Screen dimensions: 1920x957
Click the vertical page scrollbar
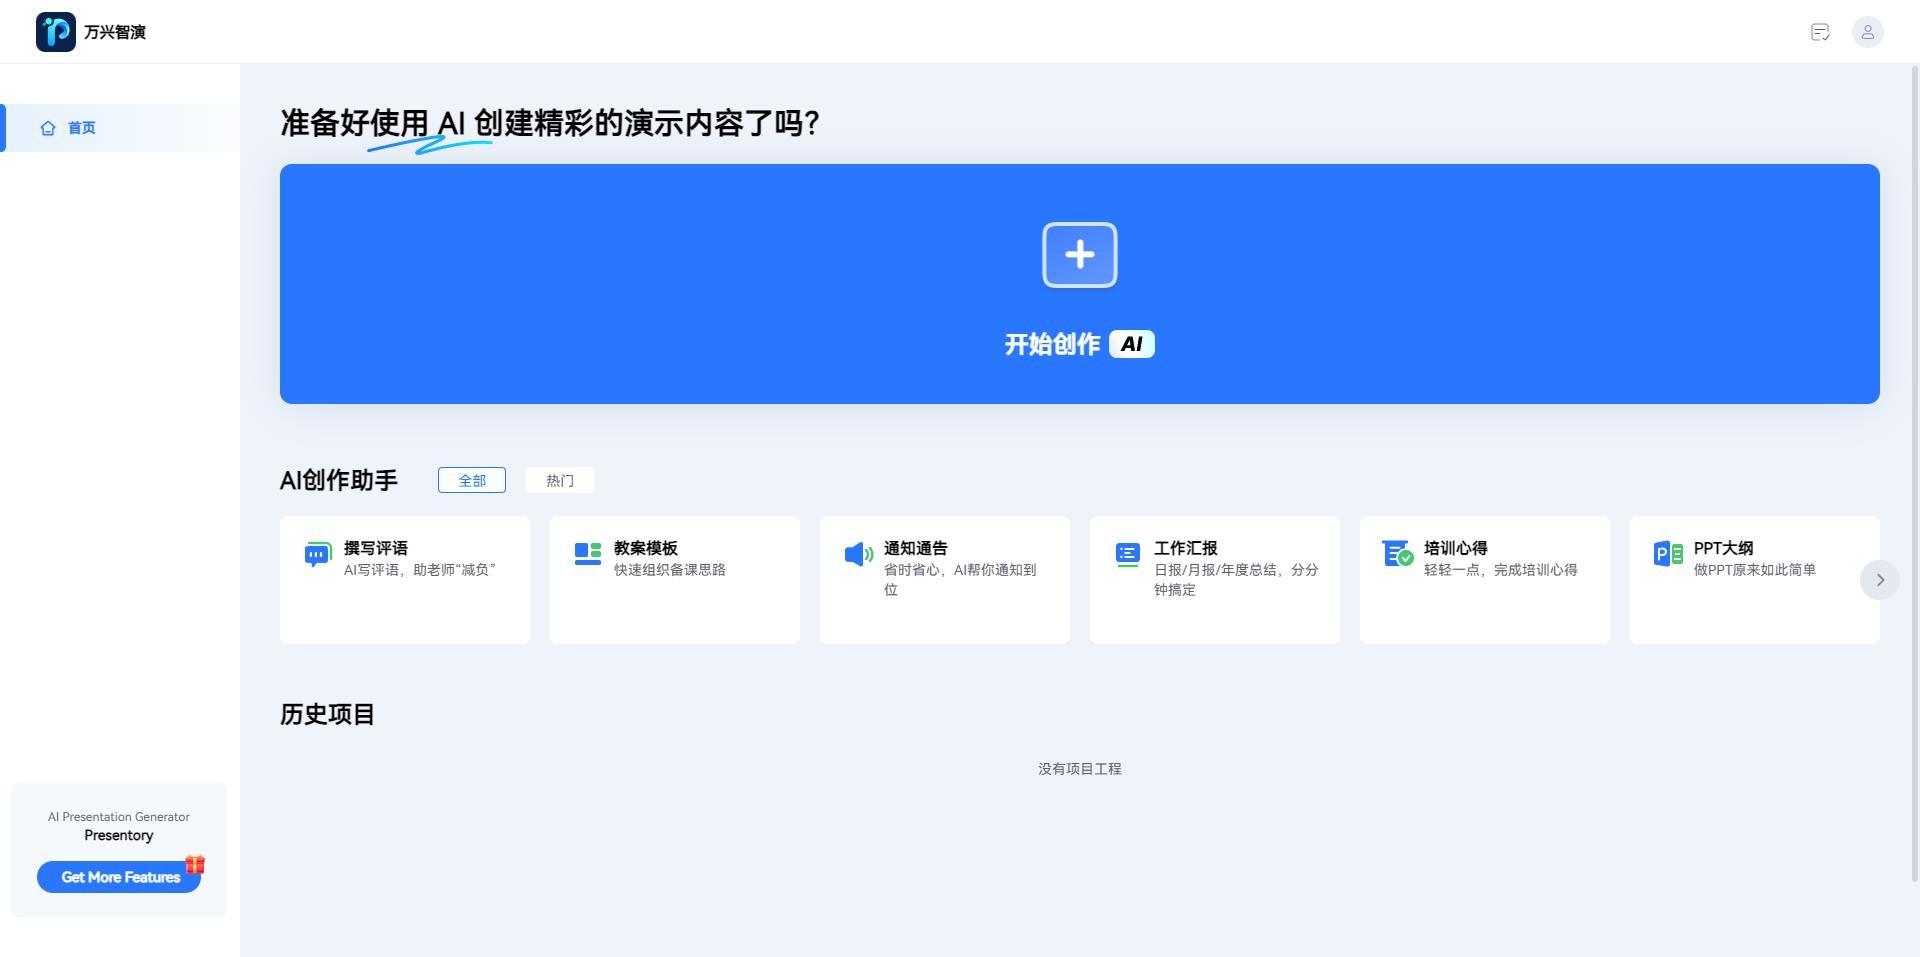[x=1914, y=470]
